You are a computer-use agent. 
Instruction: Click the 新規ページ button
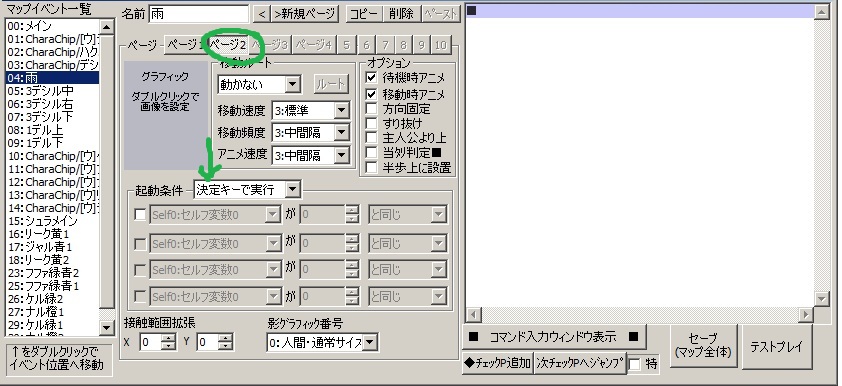coord(305,14)
